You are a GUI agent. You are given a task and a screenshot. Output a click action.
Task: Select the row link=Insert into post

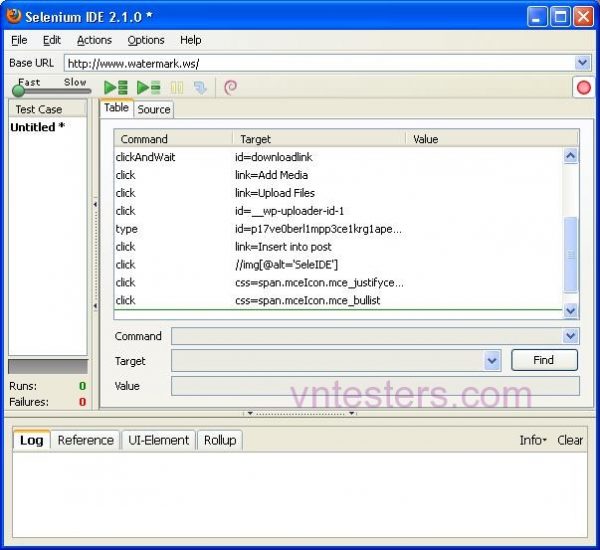pos(339,247)
